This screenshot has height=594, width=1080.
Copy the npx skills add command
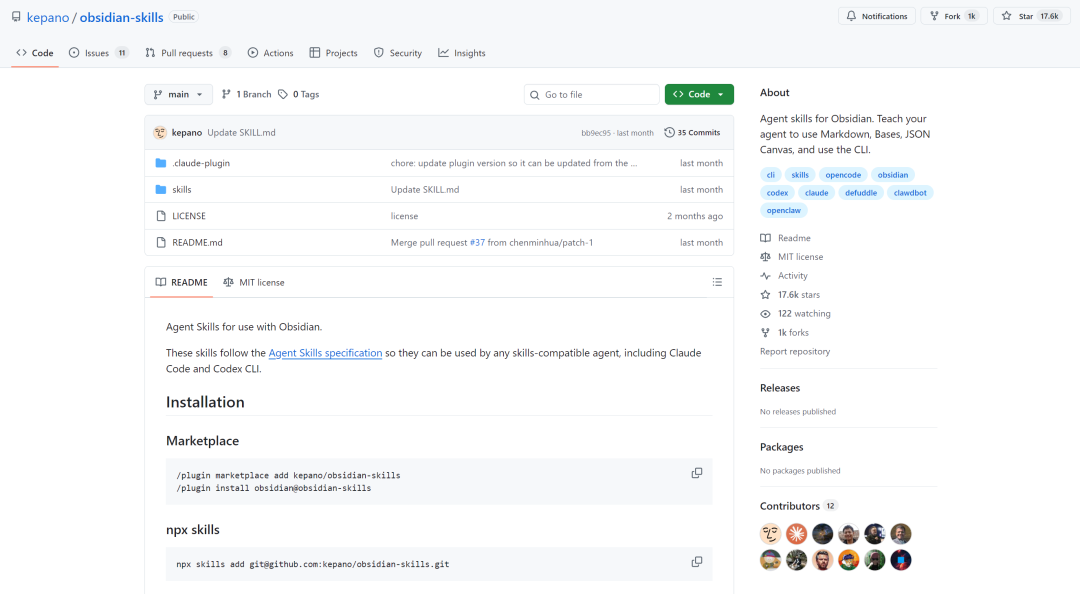[x=697, y=562]
